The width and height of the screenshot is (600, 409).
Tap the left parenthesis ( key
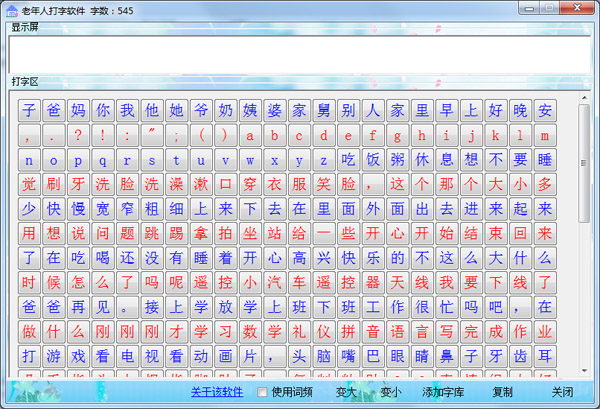(x=201, y=135)
